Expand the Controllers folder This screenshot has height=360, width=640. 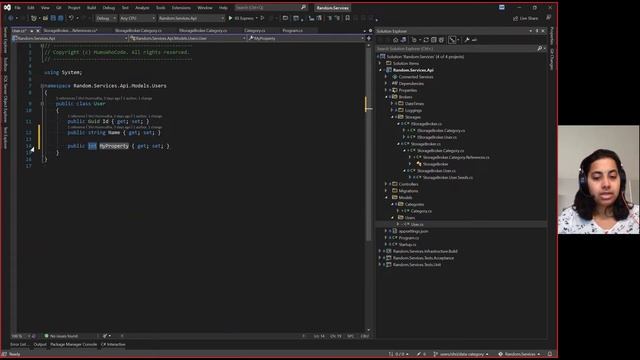pyautogui.click(x=386, y=184)
